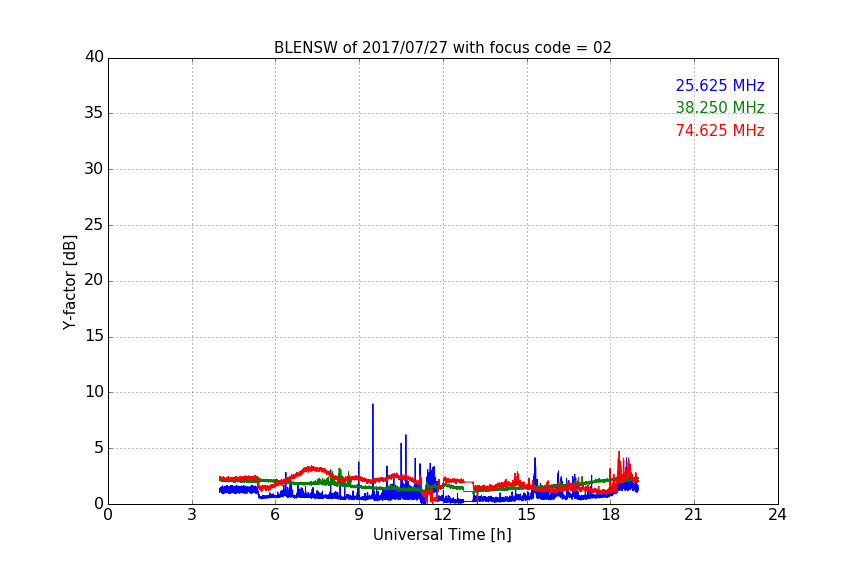This screenshot has width=864, height=576.
Task: Select the green '38.250 MHz' legend label
Action: pos(720,107)
